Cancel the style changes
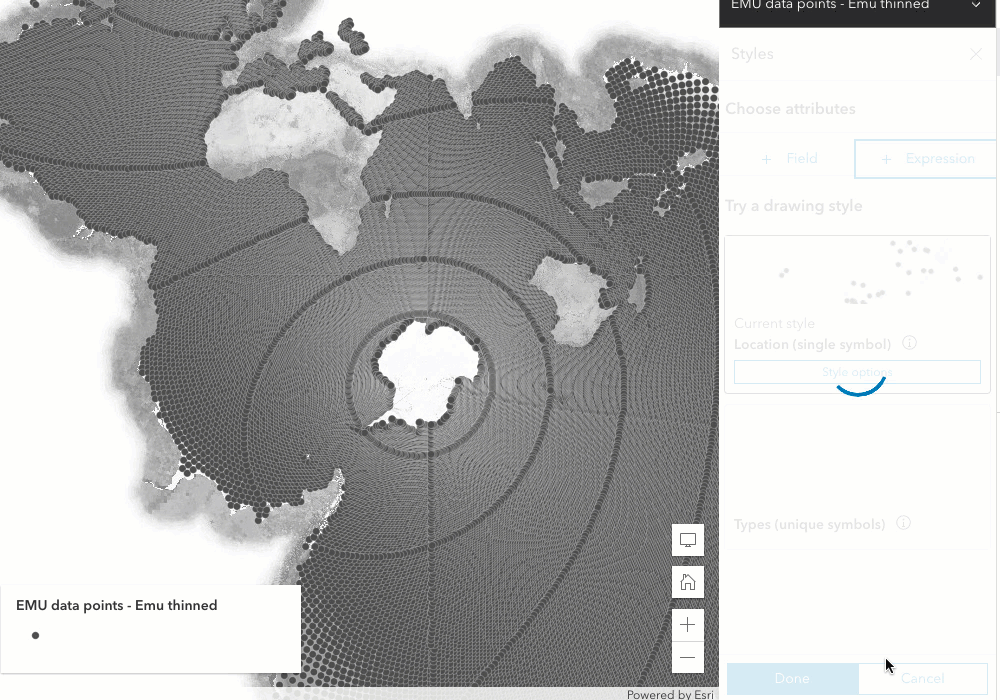 (922, 678)
